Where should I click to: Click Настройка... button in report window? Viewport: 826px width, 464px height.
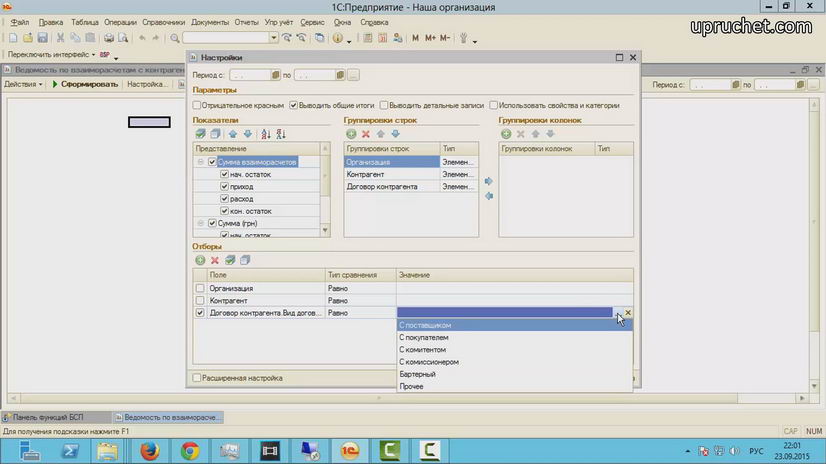(x=148, y=84)
